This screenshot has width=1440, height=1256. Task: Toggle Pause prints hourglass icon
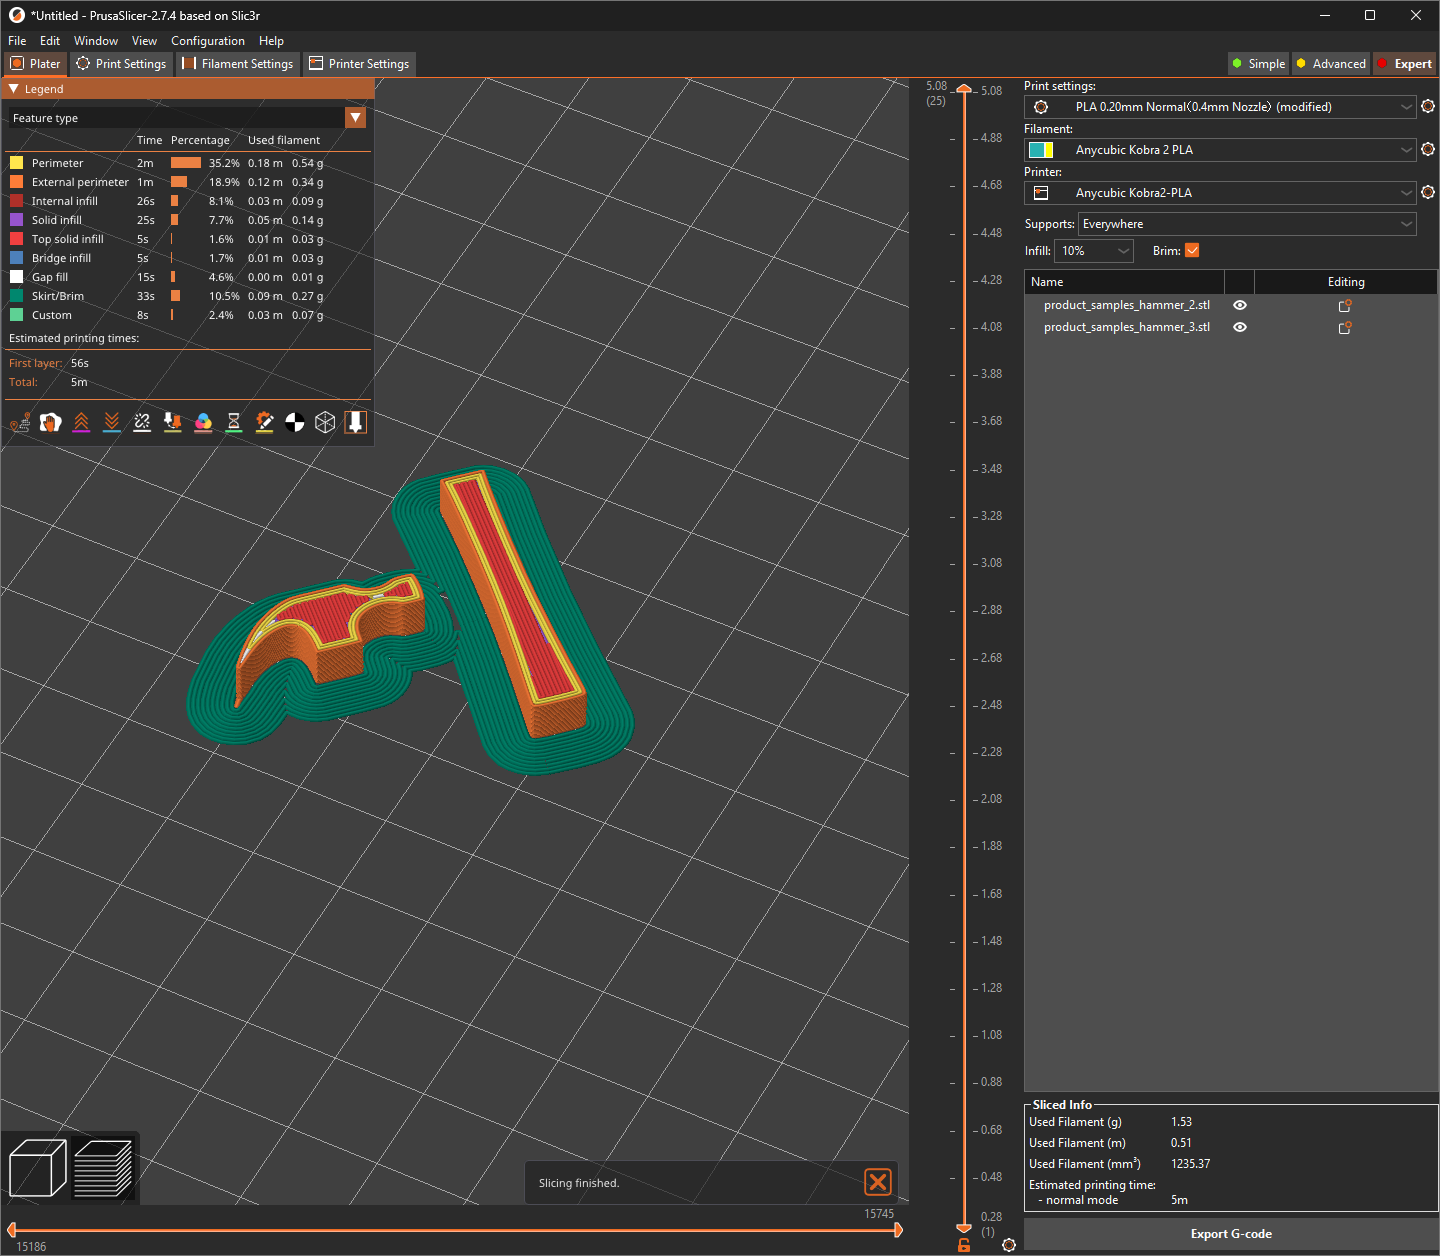click(x=234, y=422)
